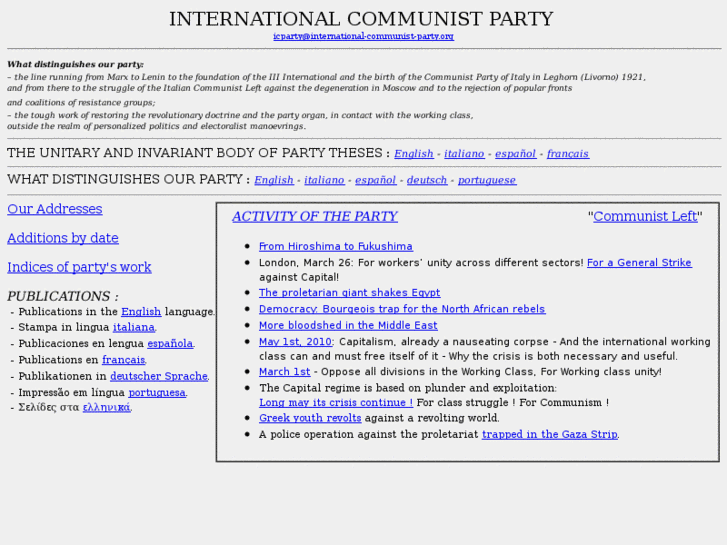Click the International Communist Party title
727x545 pixels.
361,19
